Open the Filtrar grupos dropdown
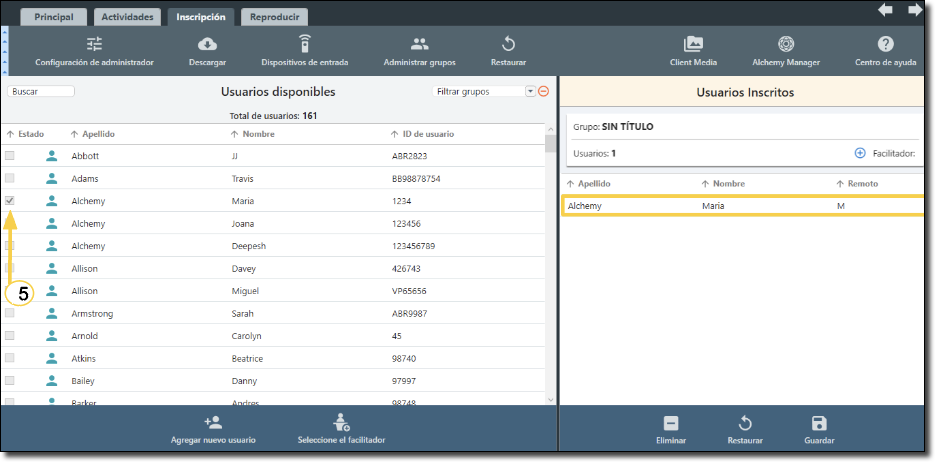935x462 pixels. (x=530, y=91)
